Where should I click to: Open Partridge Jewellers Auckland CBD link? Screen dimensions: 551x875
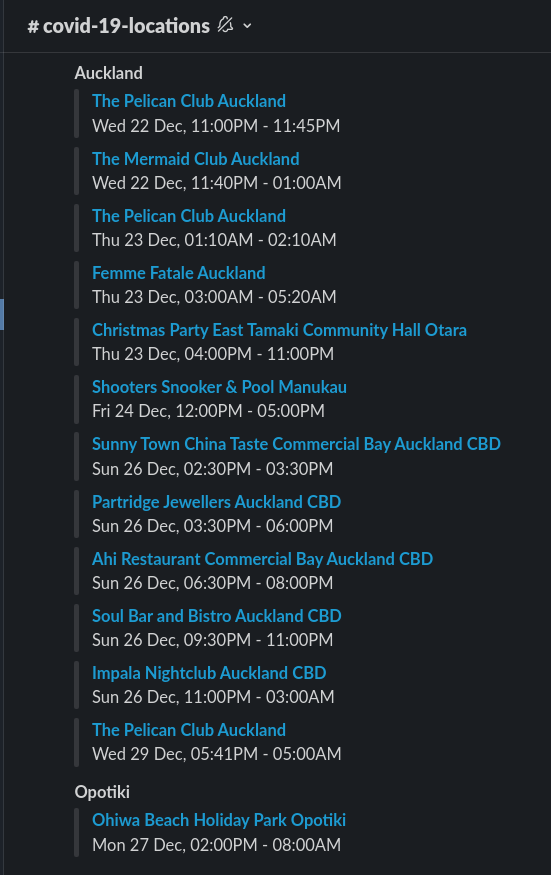(x=217, y=502)
